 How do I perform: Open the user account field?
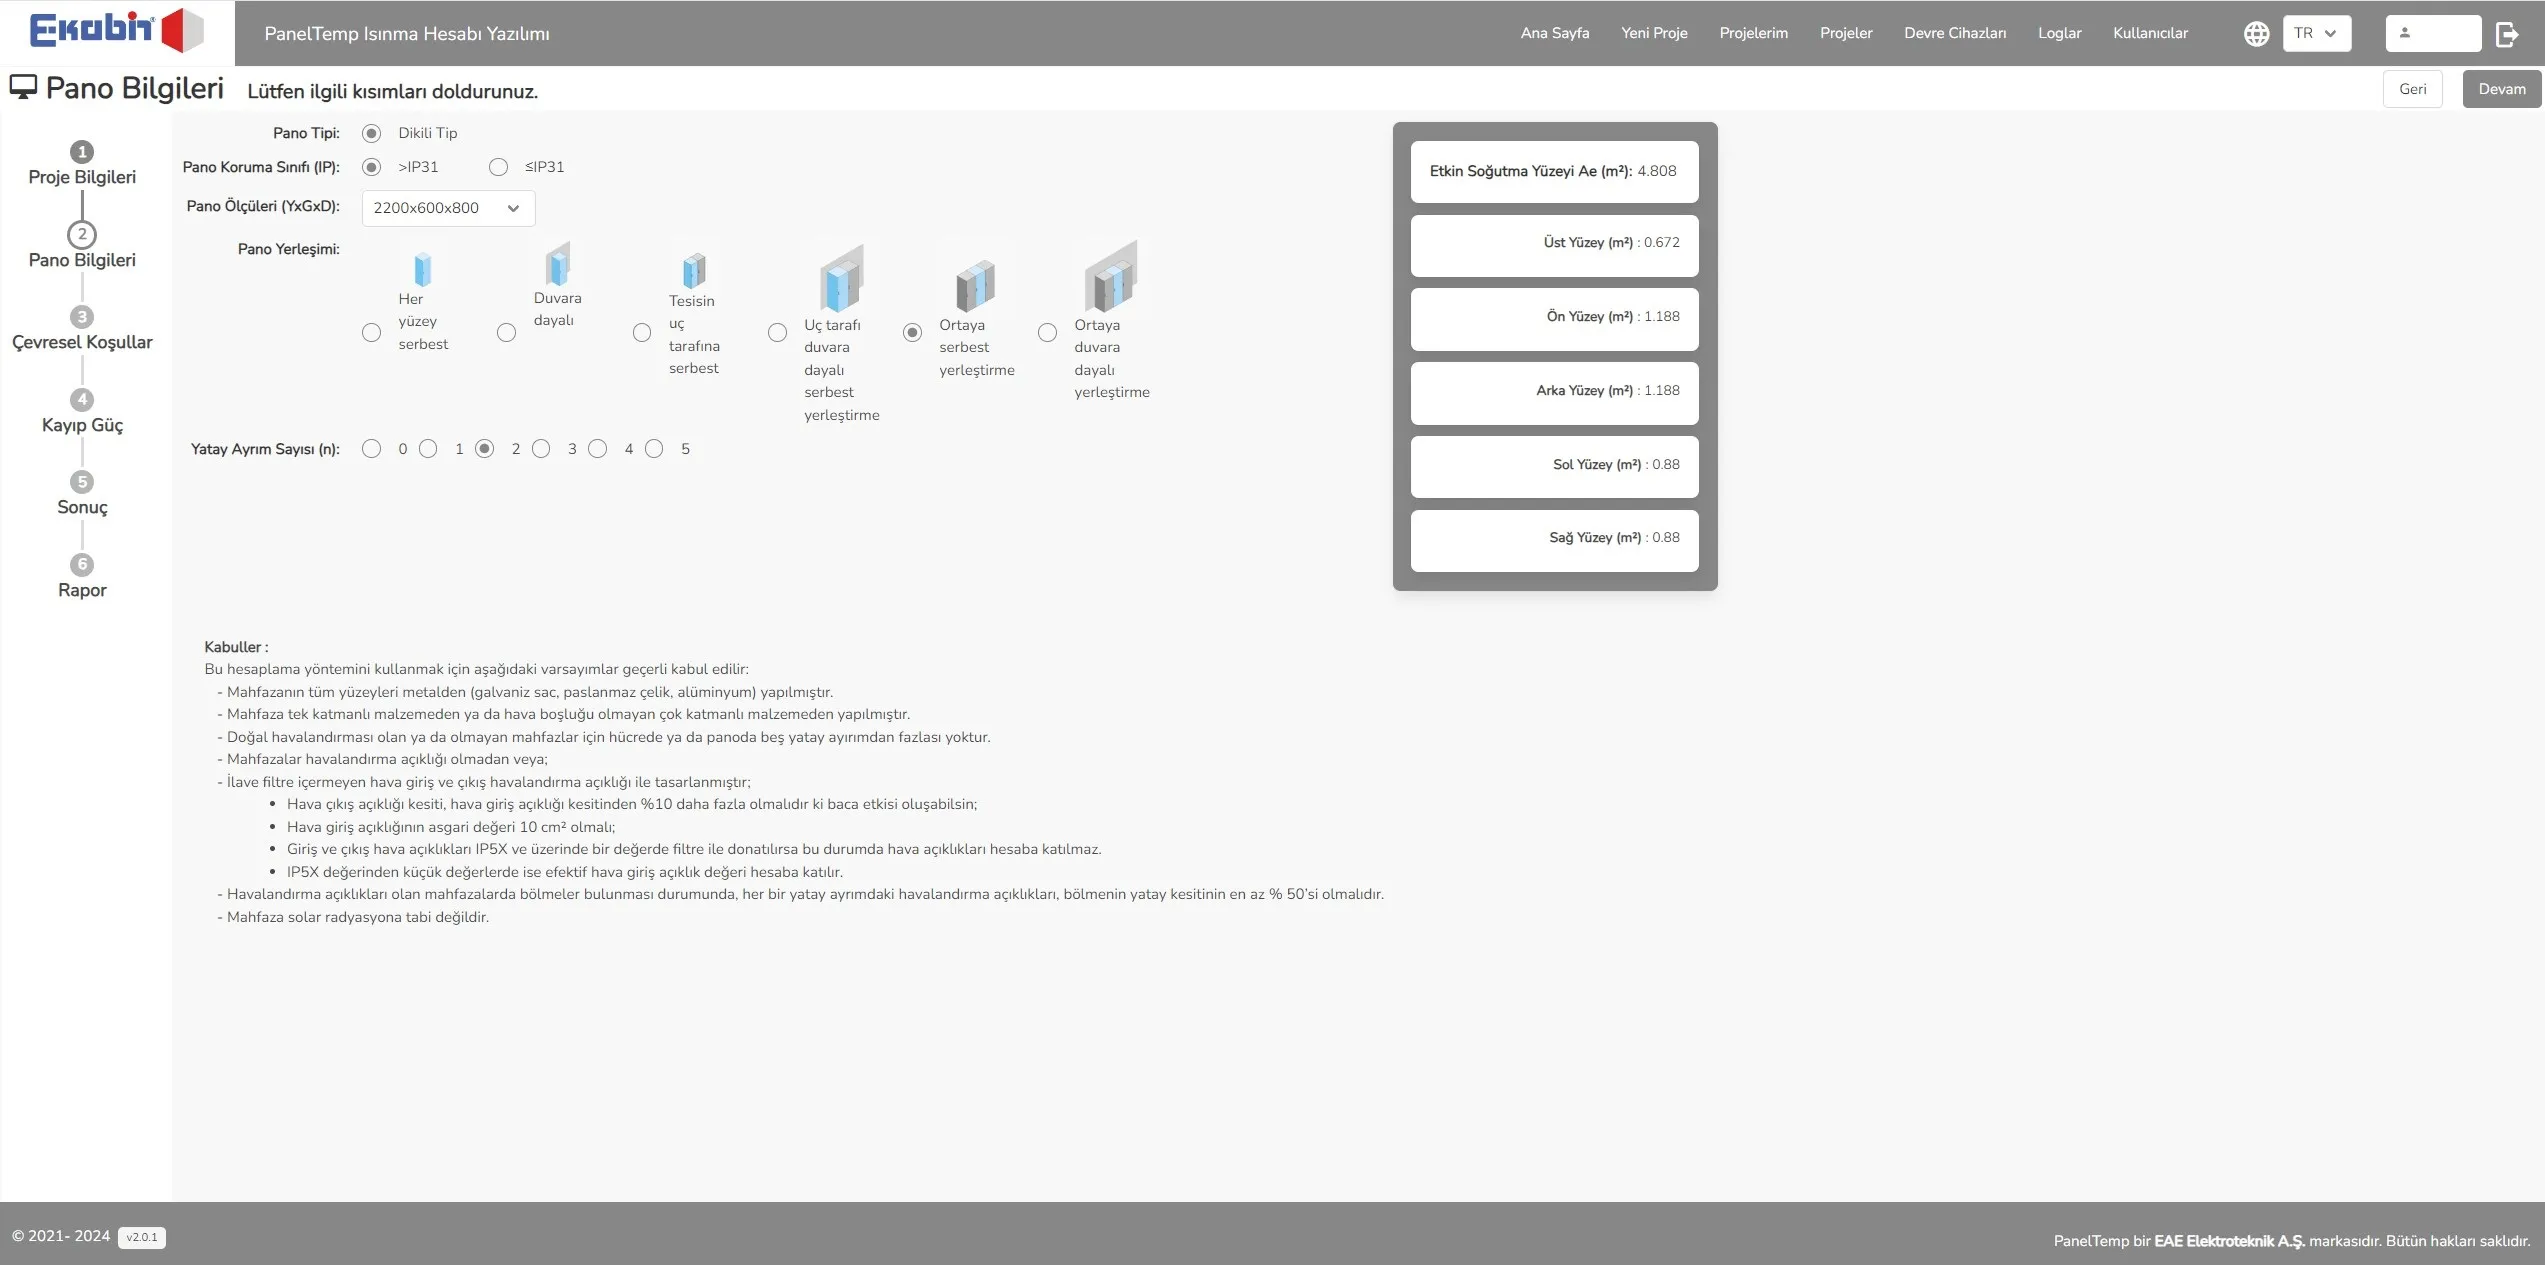tap(2432, 34)
